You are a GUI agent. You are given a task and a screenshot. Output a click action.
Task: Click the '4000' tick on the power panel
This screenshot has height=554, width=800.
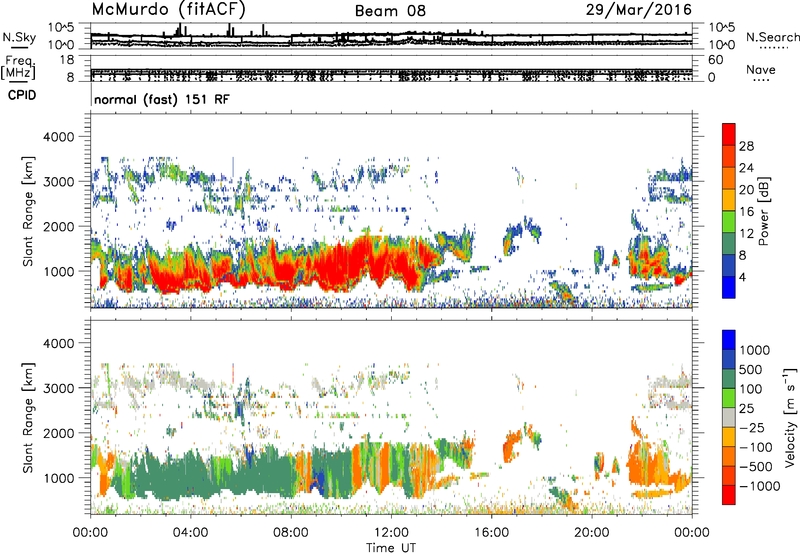point(61,137)
